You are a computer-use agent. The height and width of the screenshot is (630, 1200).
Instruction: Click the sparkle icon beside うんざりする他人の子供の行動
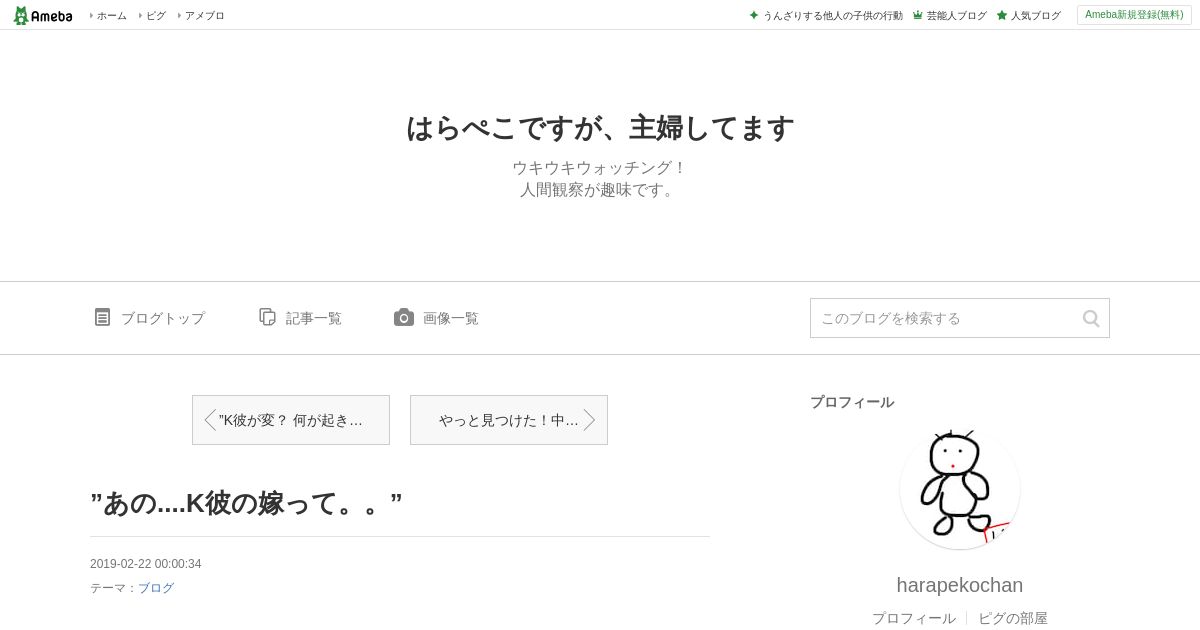pyautogui.click(x=754, y=15)
